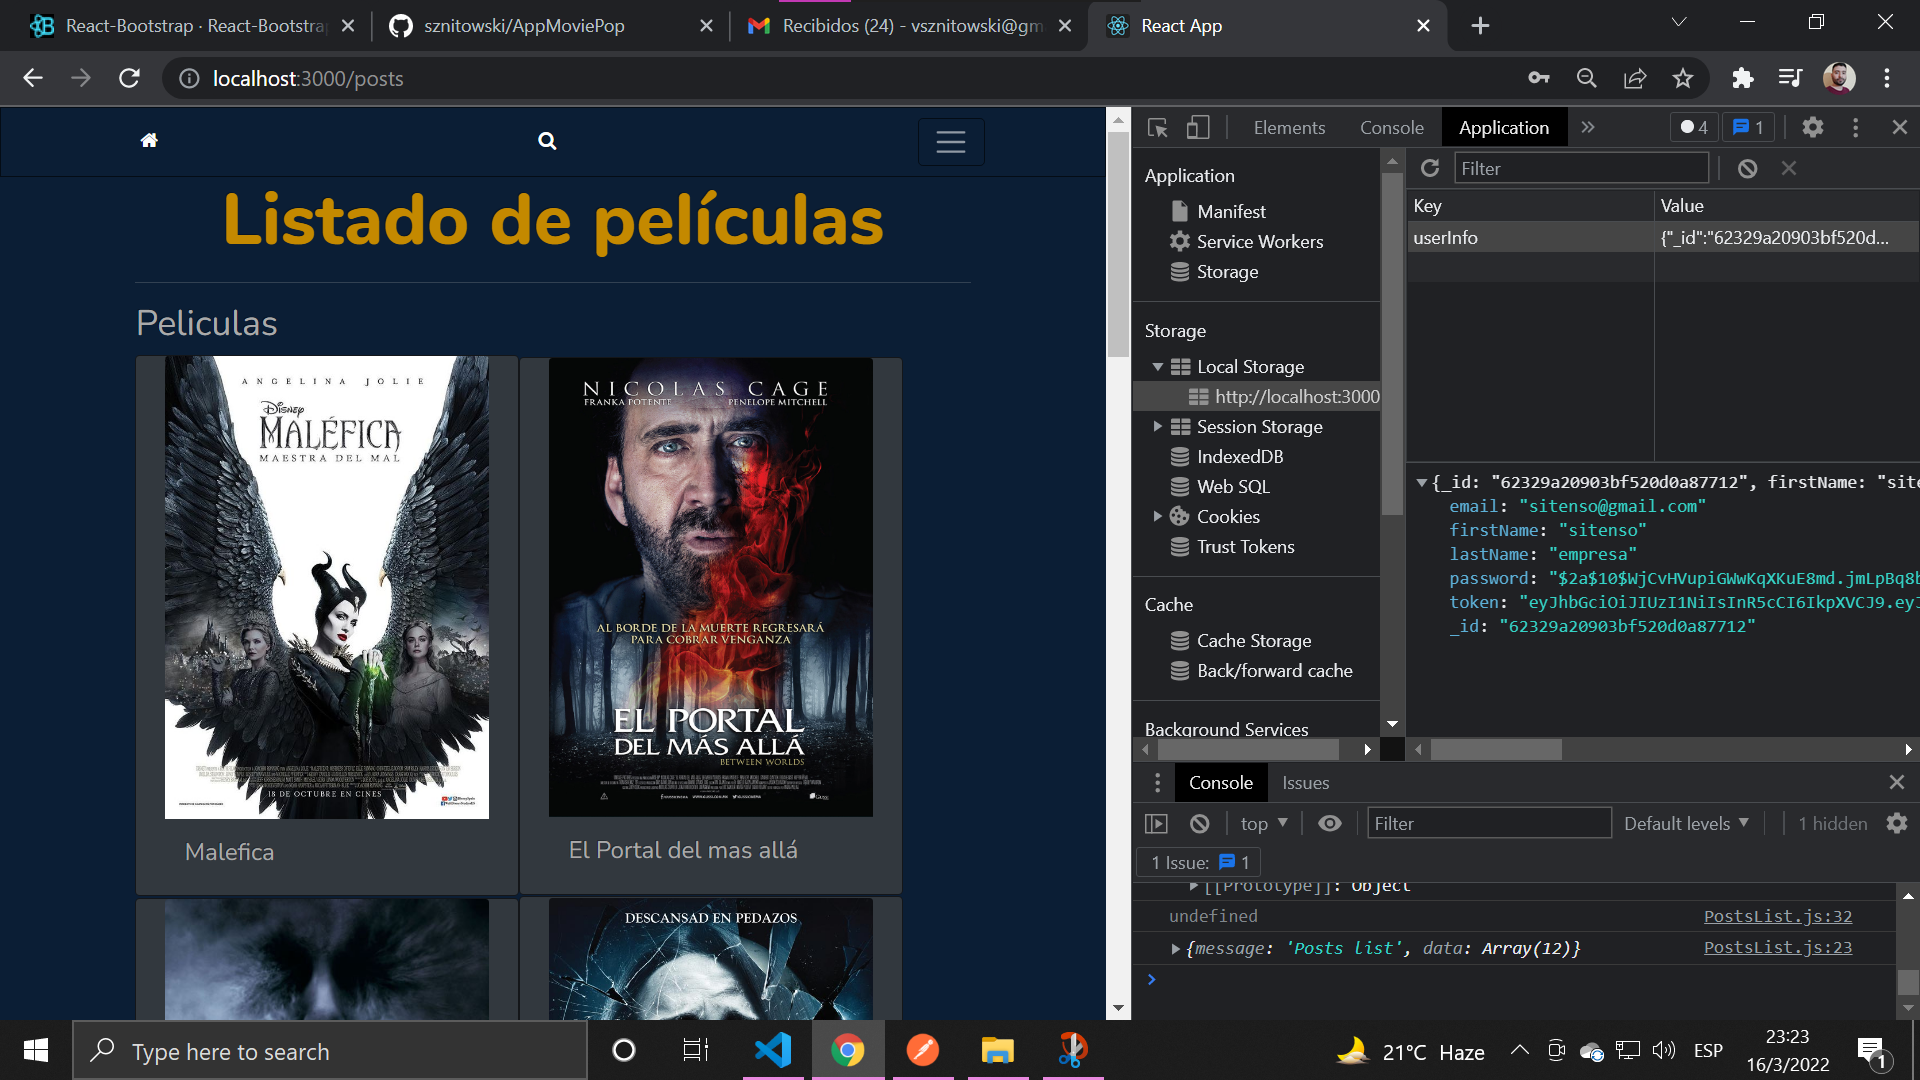Switch to the Elements tab in DevTools
The height and width of the screenshot is (1080, 1920).
click(x=1289, y=127)
